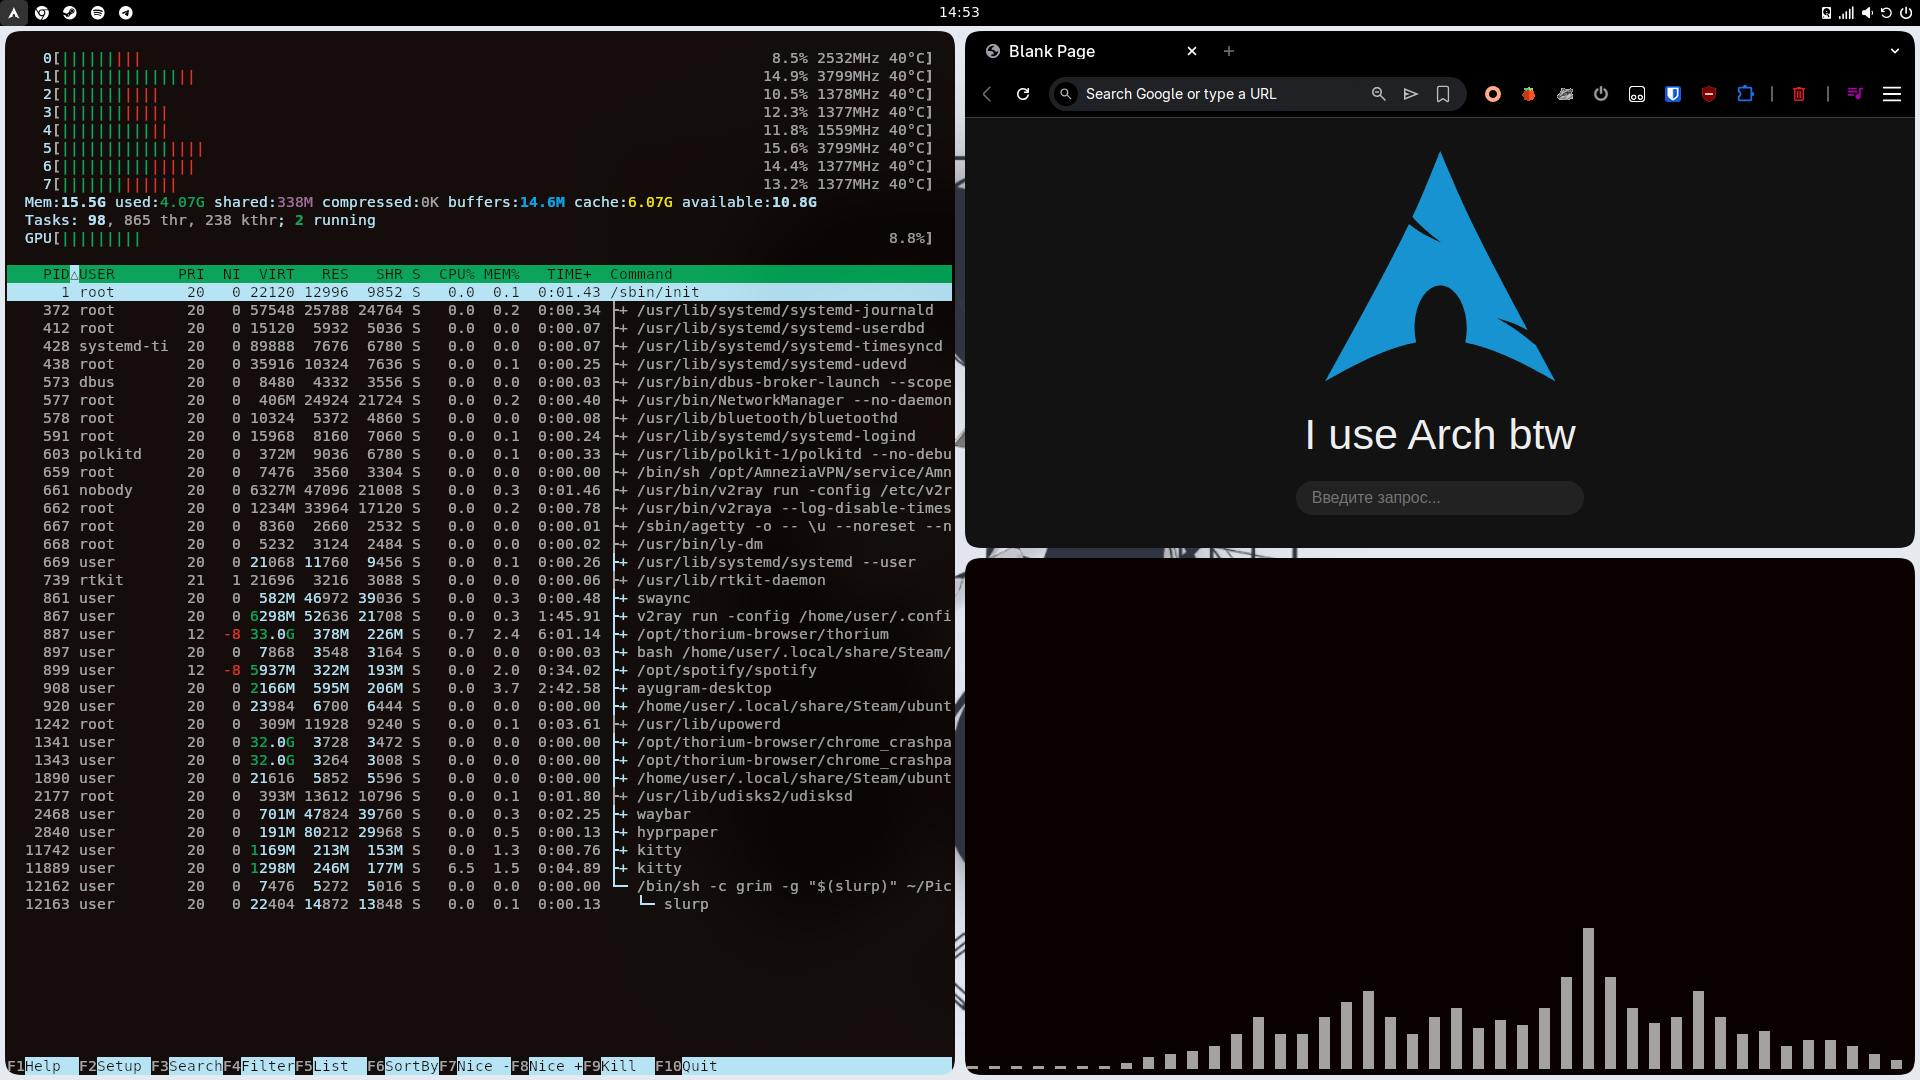The height and width of the screenshot is (1080, 1920).
Task: Click the F6 SortBy option in htop
Action: click(402, 1066)
